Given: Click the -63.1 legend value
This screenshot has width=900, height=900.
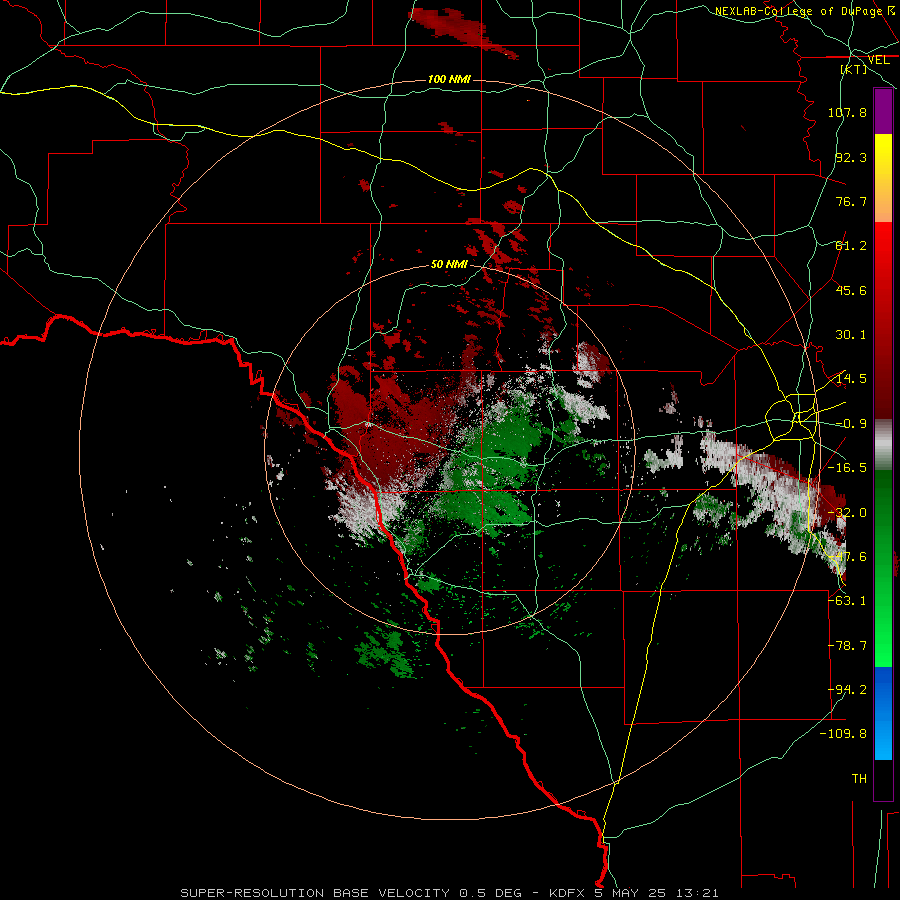Looking at the screenshot, I should (x=847, y=601).
